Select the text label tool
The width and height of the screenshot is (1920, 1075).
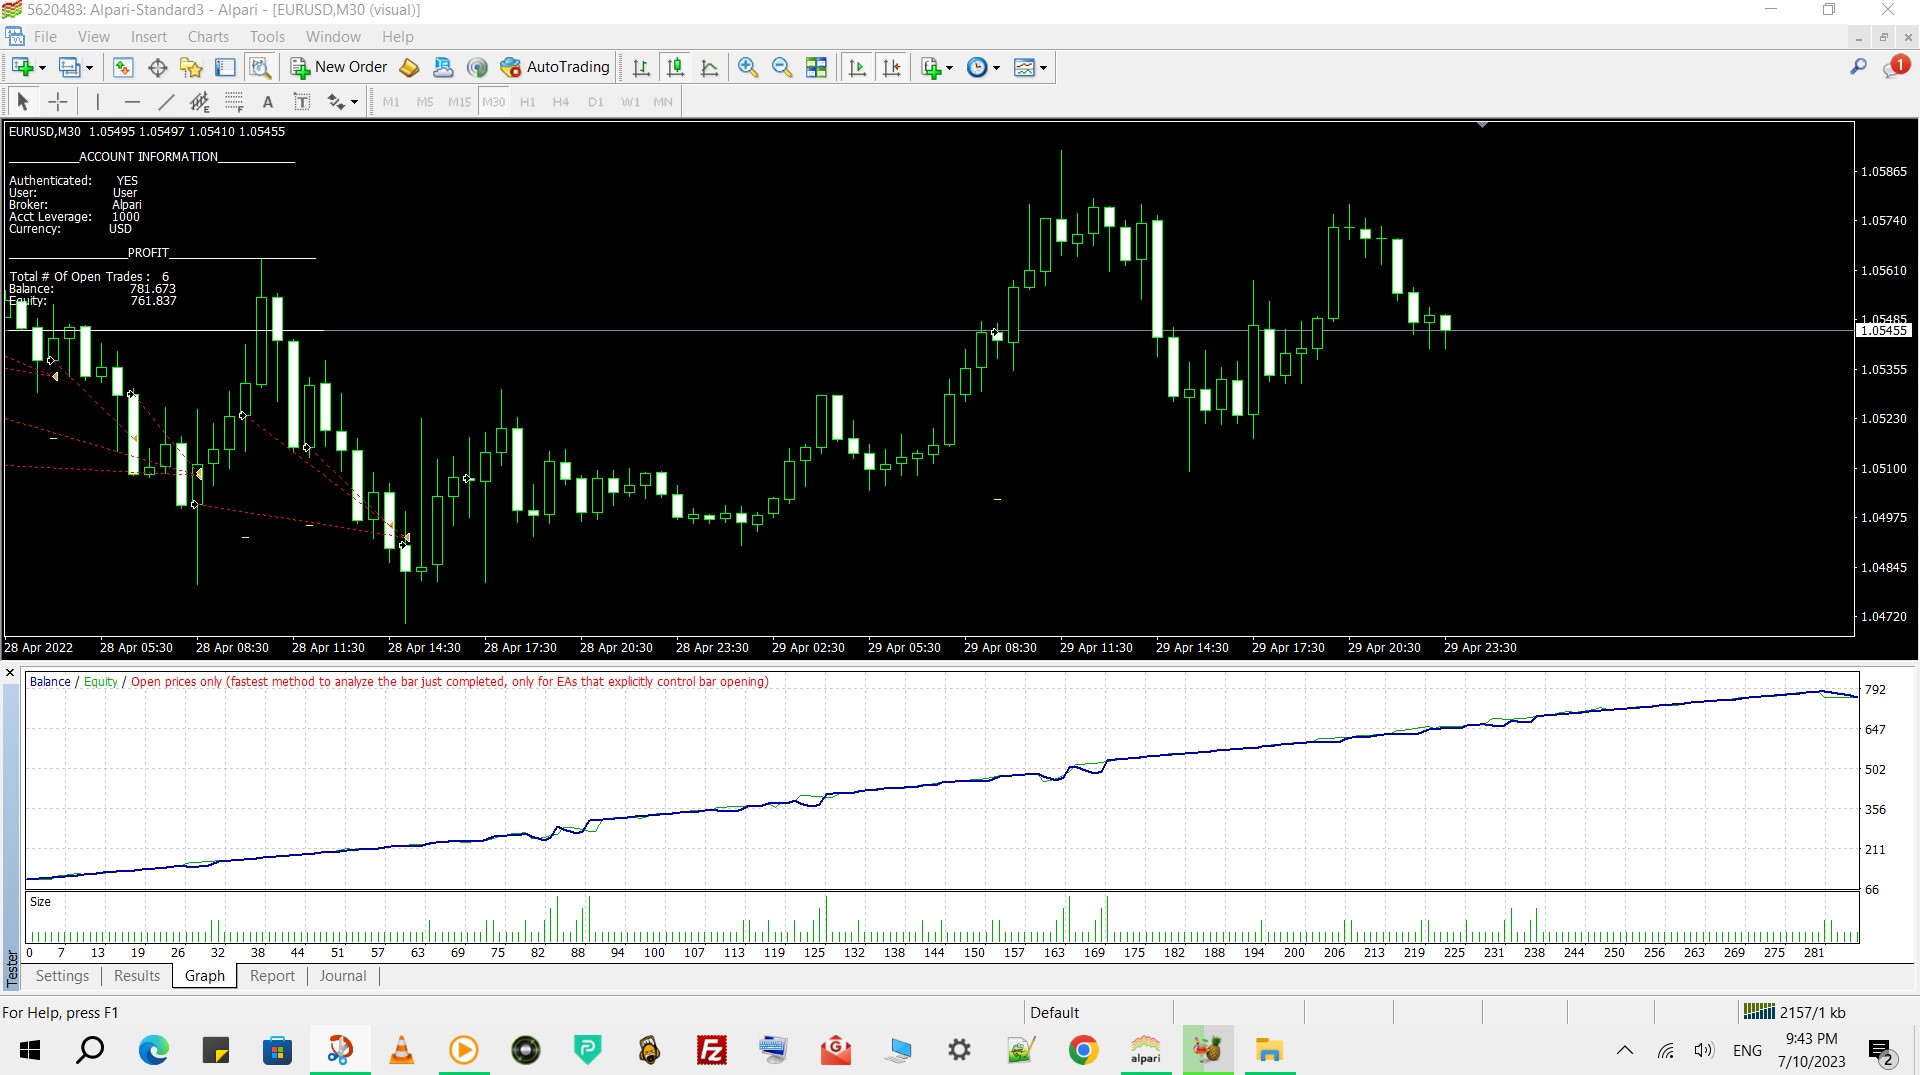coord(302,101)
